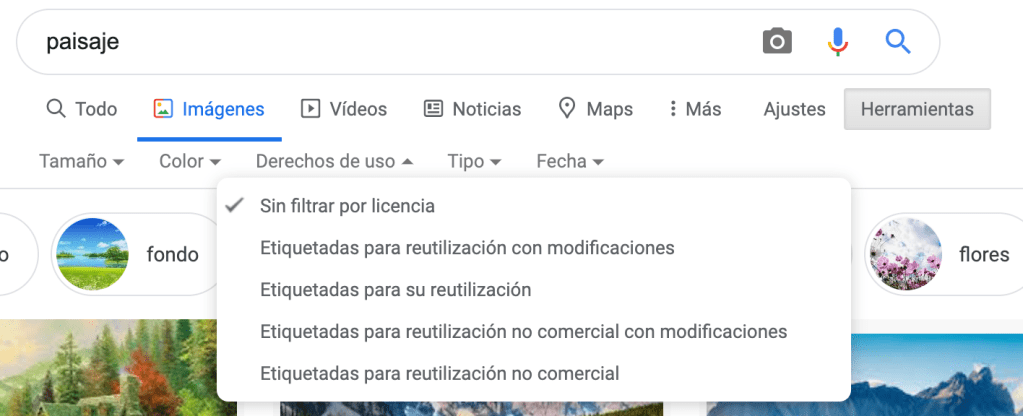Expand the Tamaño filter dropdown

81,161
